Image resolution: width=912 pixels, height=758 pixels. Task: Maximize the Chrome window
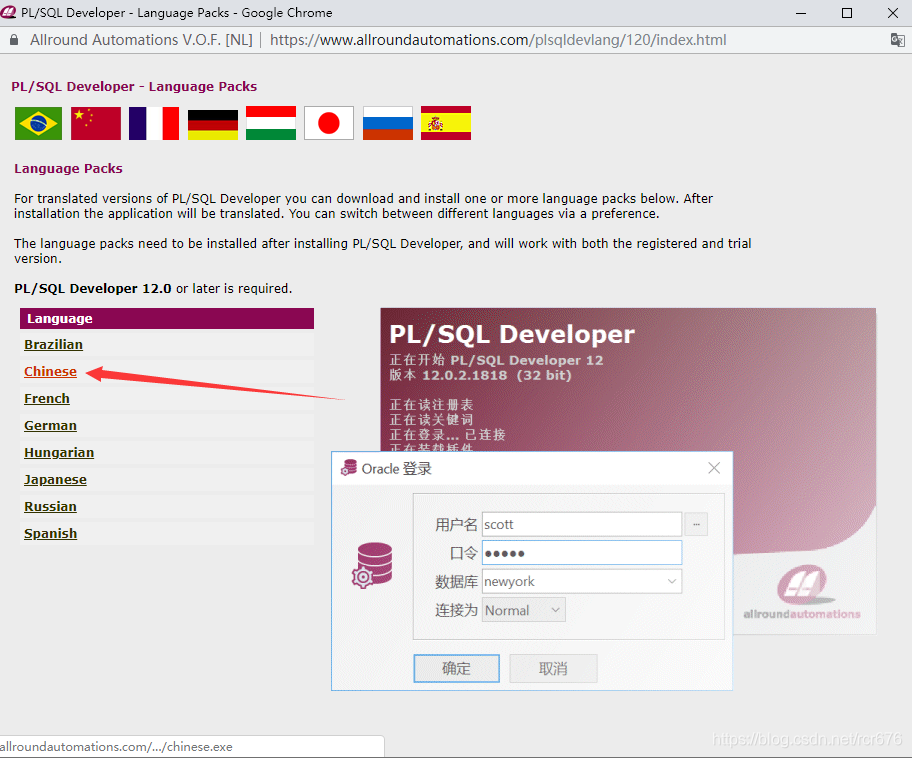[x=847, y=13]
